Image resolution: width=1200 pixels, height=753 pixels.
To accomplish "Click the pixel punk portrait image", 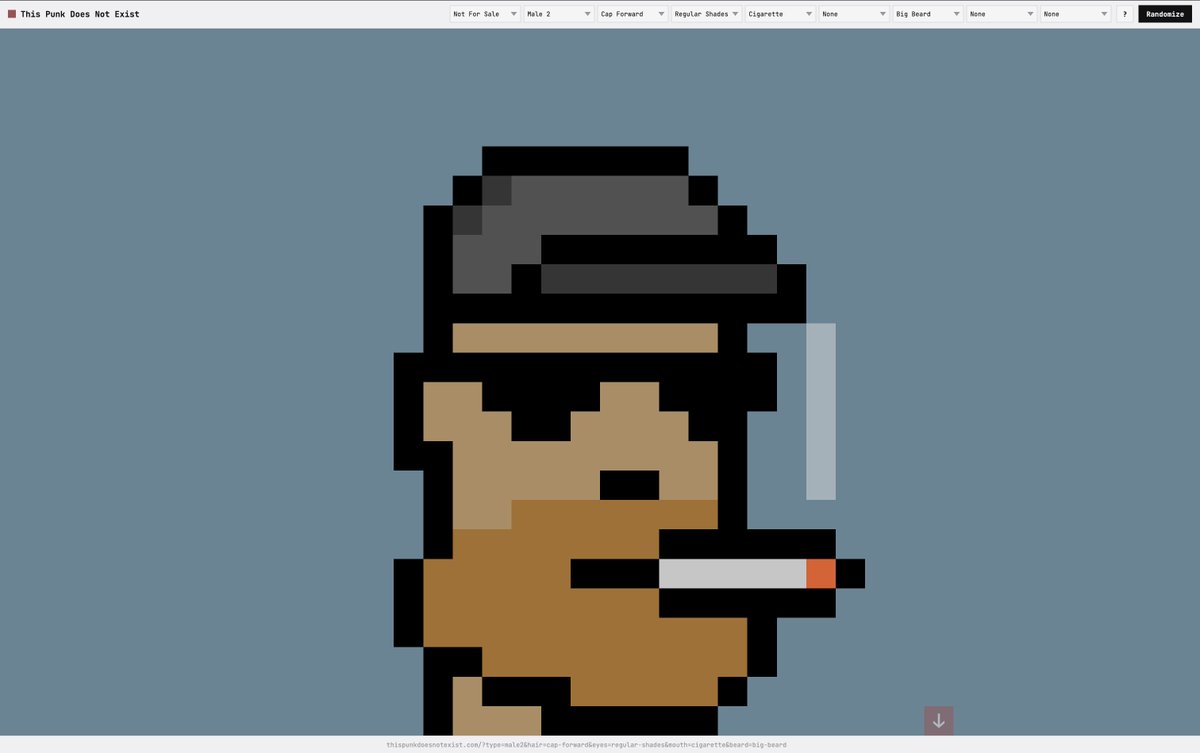I will pos(629,441).
